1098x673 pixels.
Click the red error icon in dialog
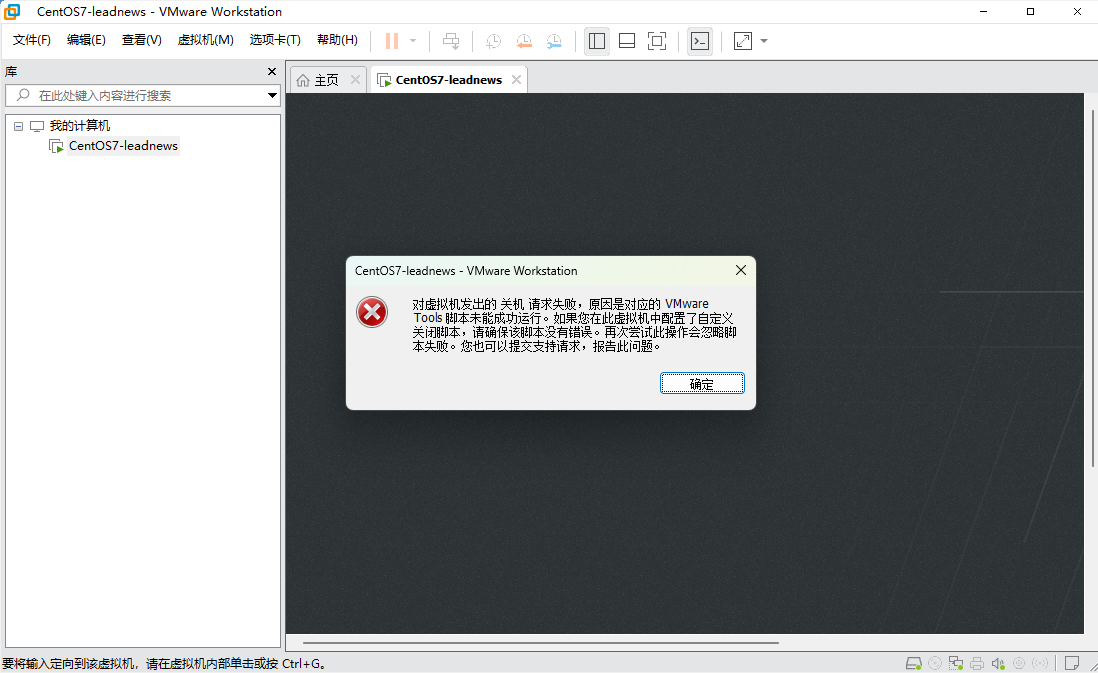[x=372, y=312]
